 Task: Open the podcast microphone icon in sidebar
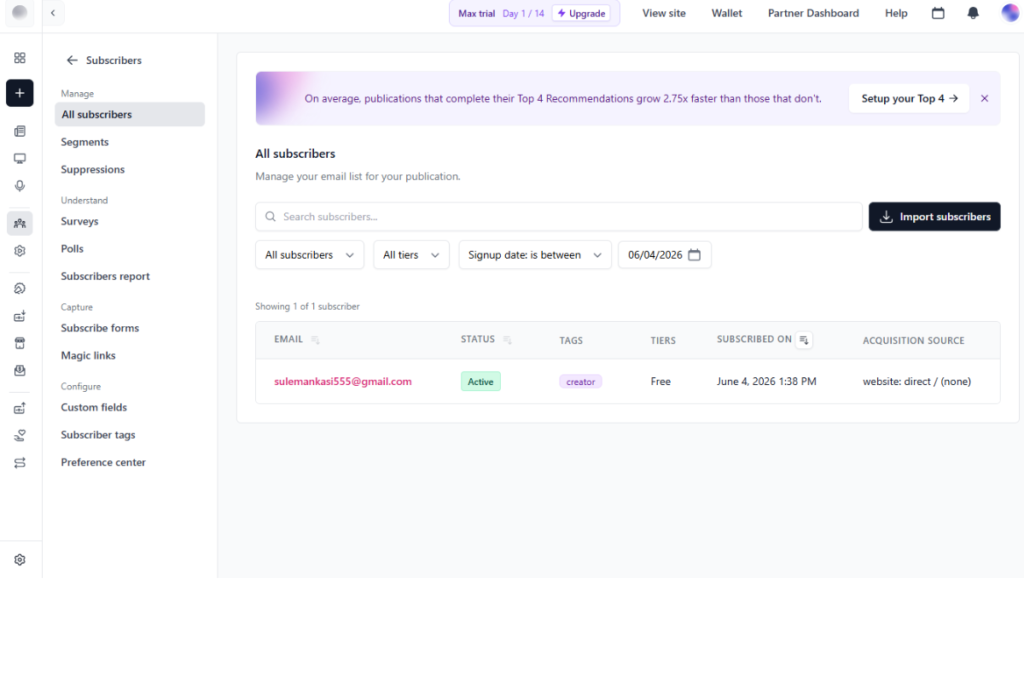[x=20, y=186]
